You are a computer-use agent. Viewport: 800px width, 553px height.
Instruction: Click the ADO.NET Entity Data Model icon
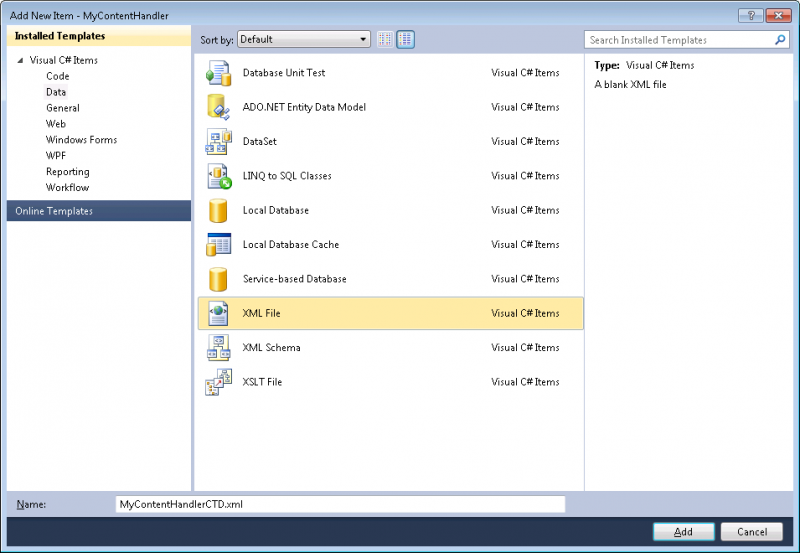click(x=218, y=107)
